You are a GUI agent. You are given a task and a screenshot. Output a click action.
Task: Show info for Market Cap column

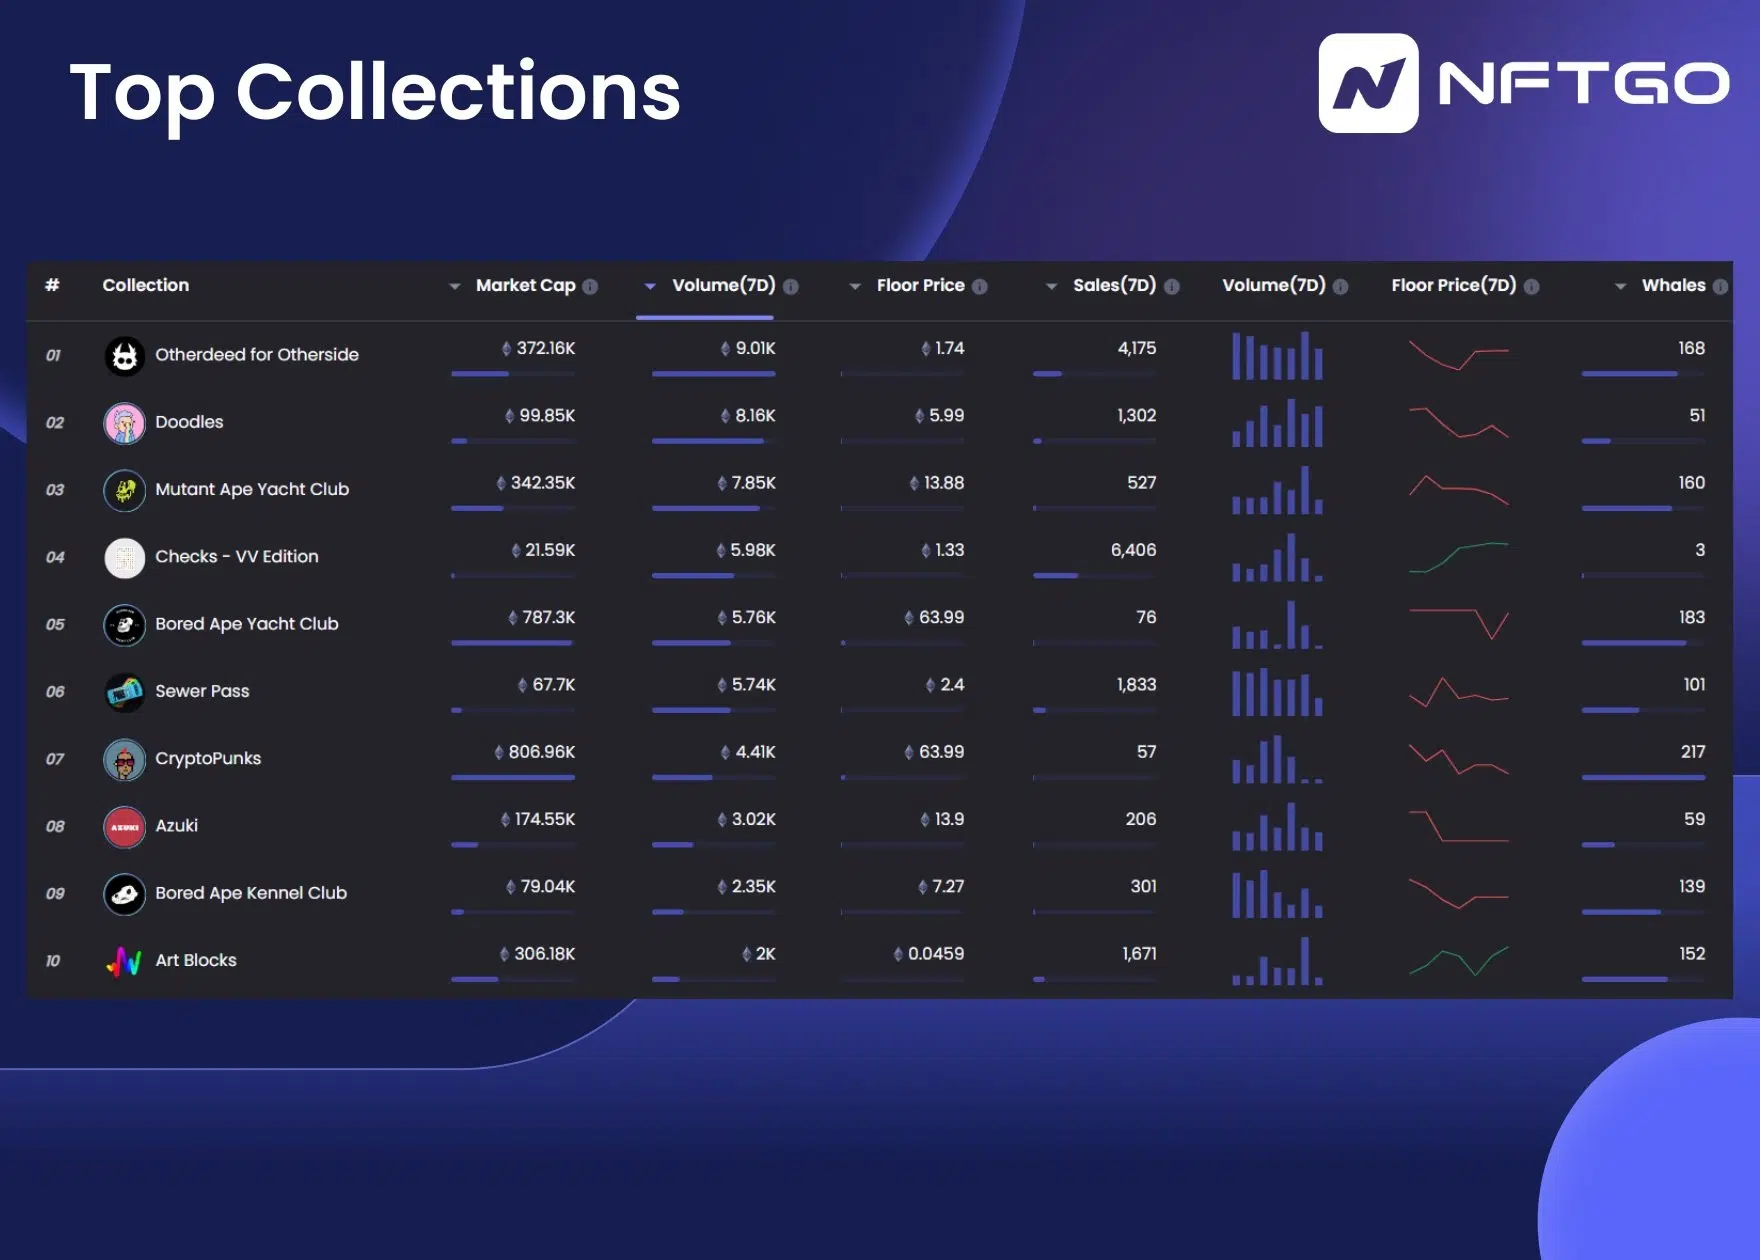click(x=590, y=287)
